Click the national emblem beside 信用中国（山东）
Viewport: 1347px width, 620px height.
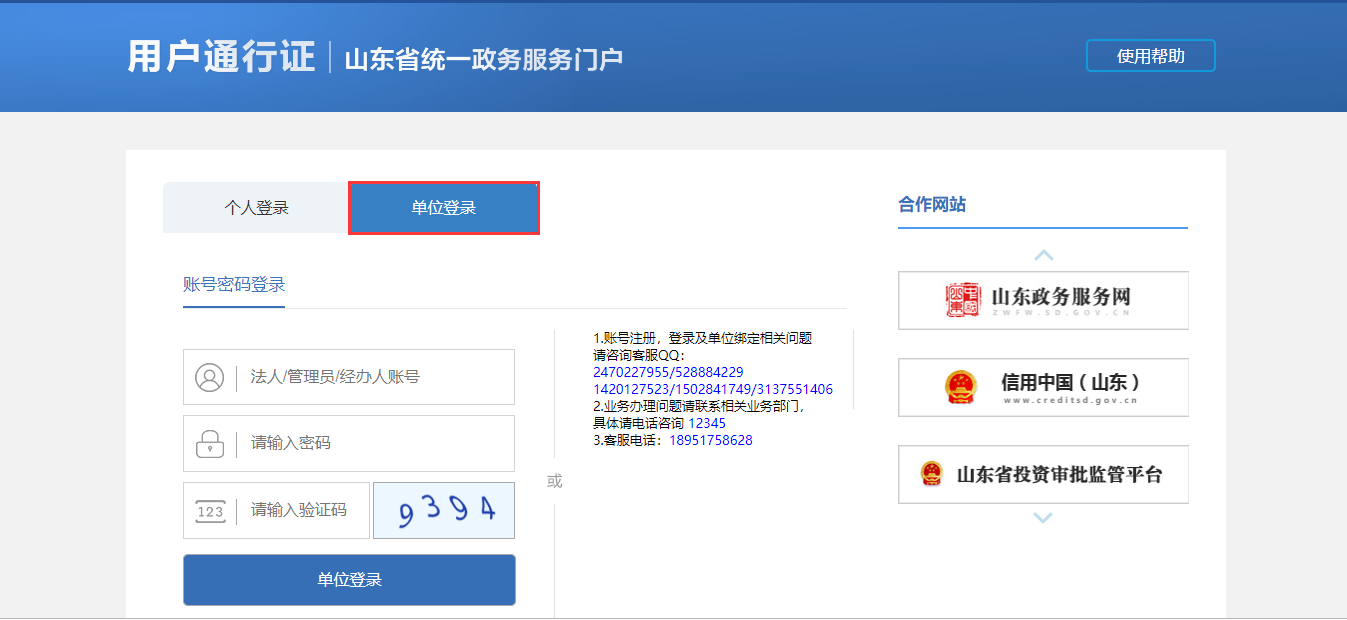click(x=961, y=387)
